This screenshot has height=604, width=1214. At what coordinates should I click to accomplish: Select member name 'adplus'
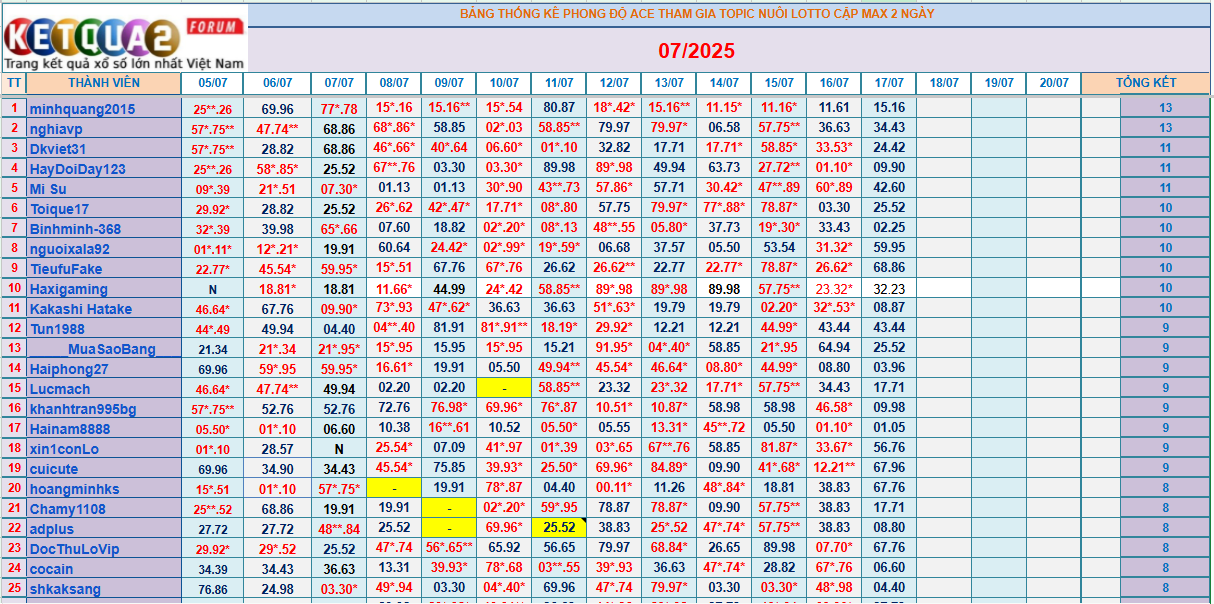point(52,529)
